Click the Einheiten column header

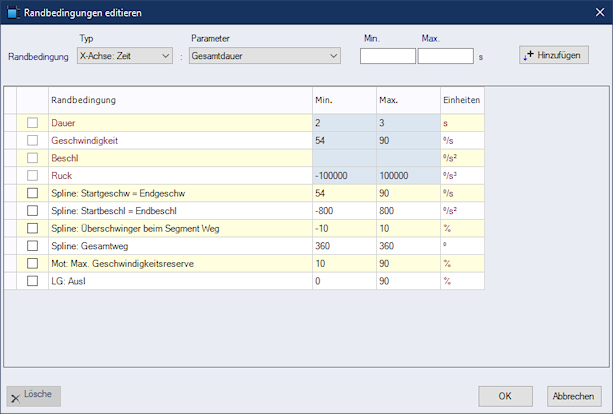(461, 100)
